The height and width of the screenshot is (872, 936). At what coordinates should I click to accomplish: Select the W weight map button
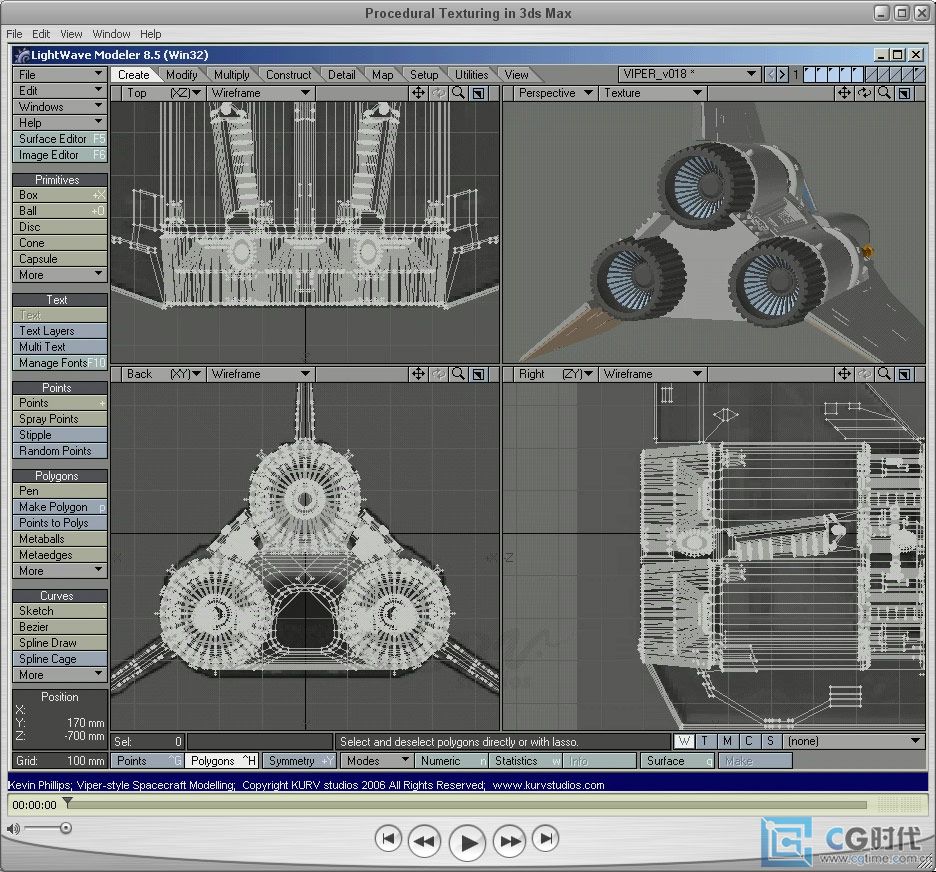click(684, 741)
